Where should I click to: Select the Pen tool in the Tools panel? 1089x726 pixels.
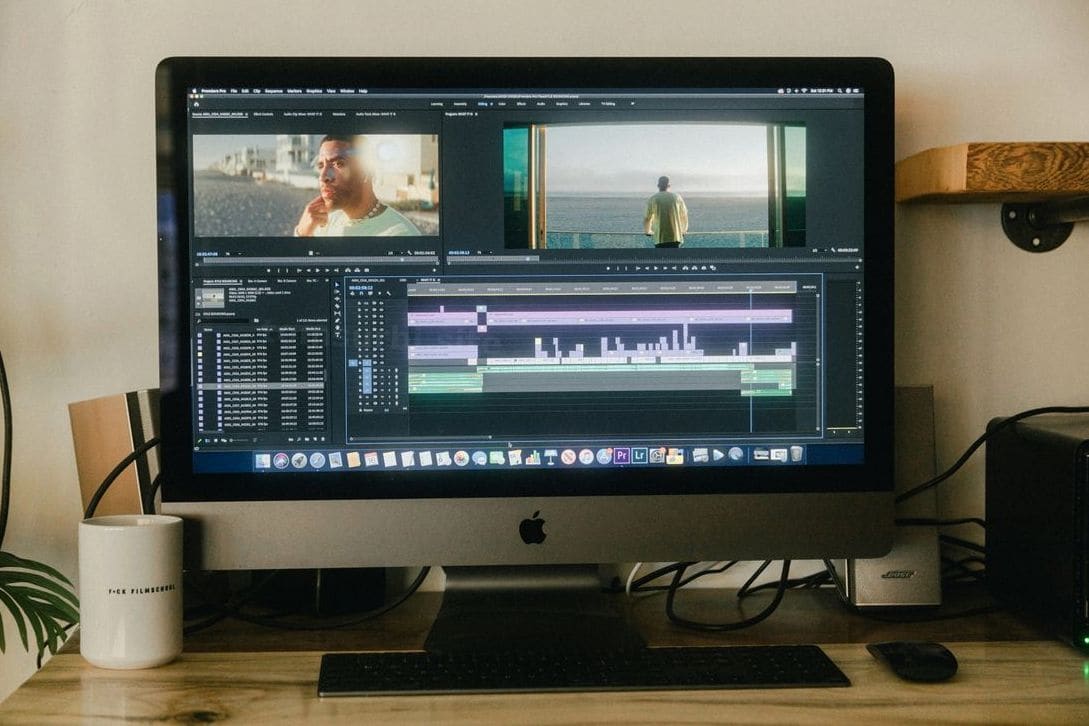click(x=338, y=321)
